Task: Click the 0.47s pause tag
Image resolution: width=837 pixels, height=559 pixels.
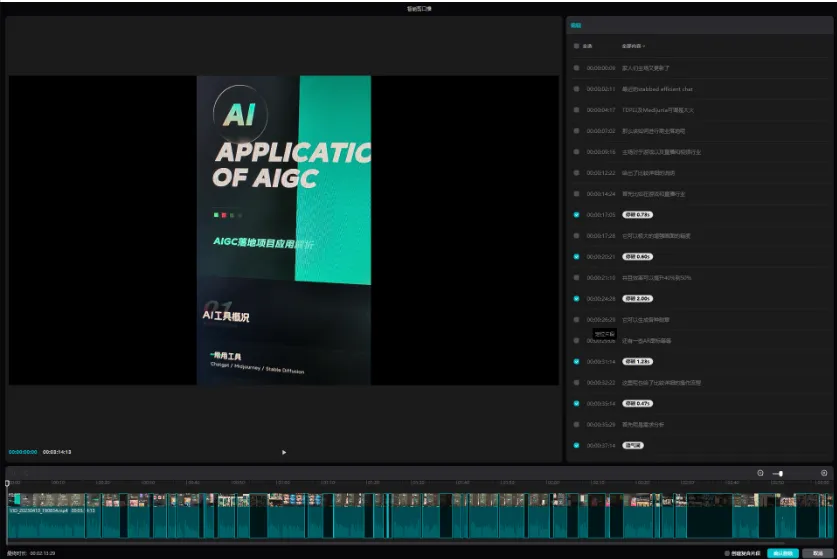Action: point(637,404)
